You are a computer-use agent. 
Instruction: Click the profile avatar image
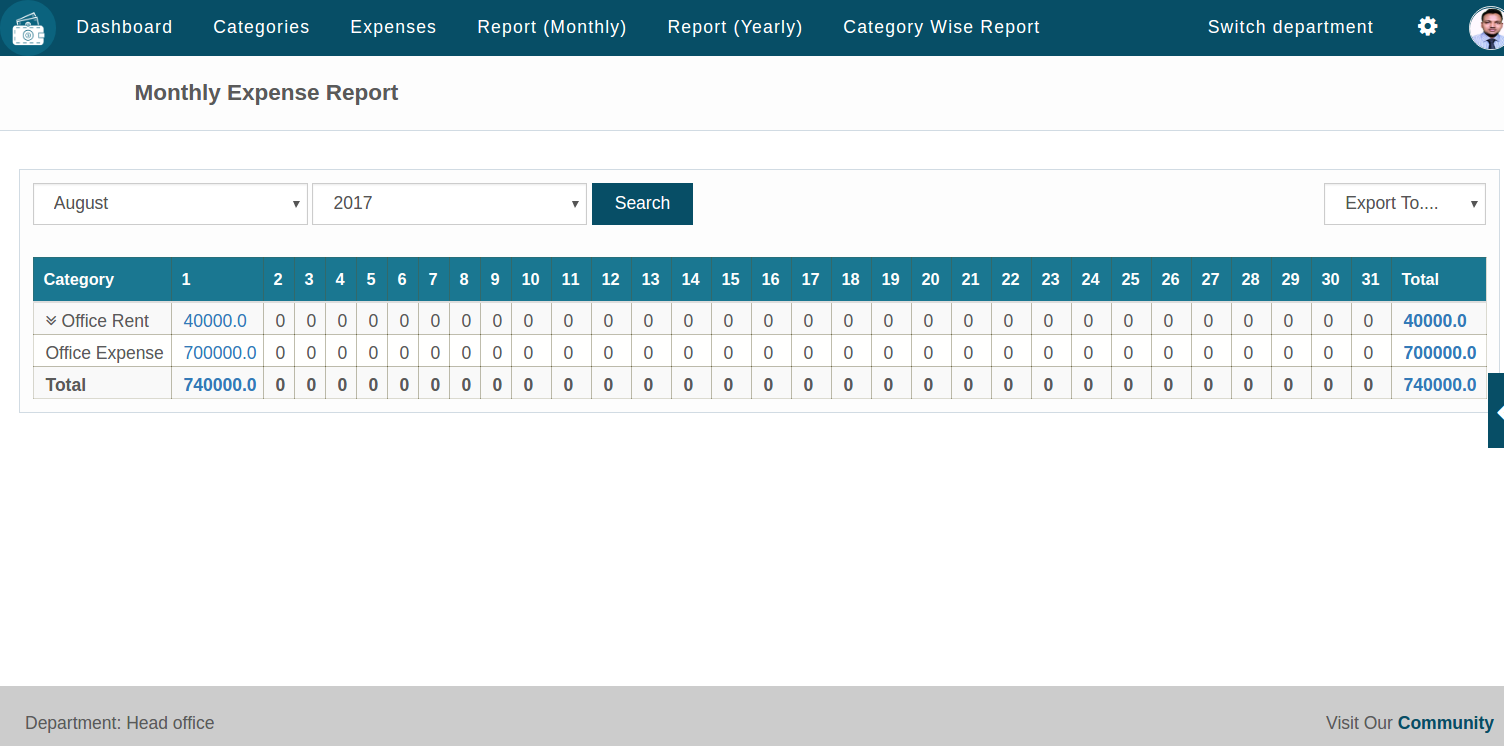tap(1484, 27)
